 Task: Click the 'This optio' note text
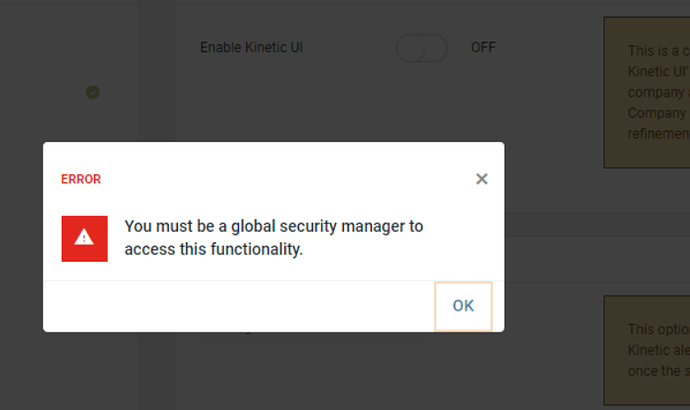(x=654, y=329)
